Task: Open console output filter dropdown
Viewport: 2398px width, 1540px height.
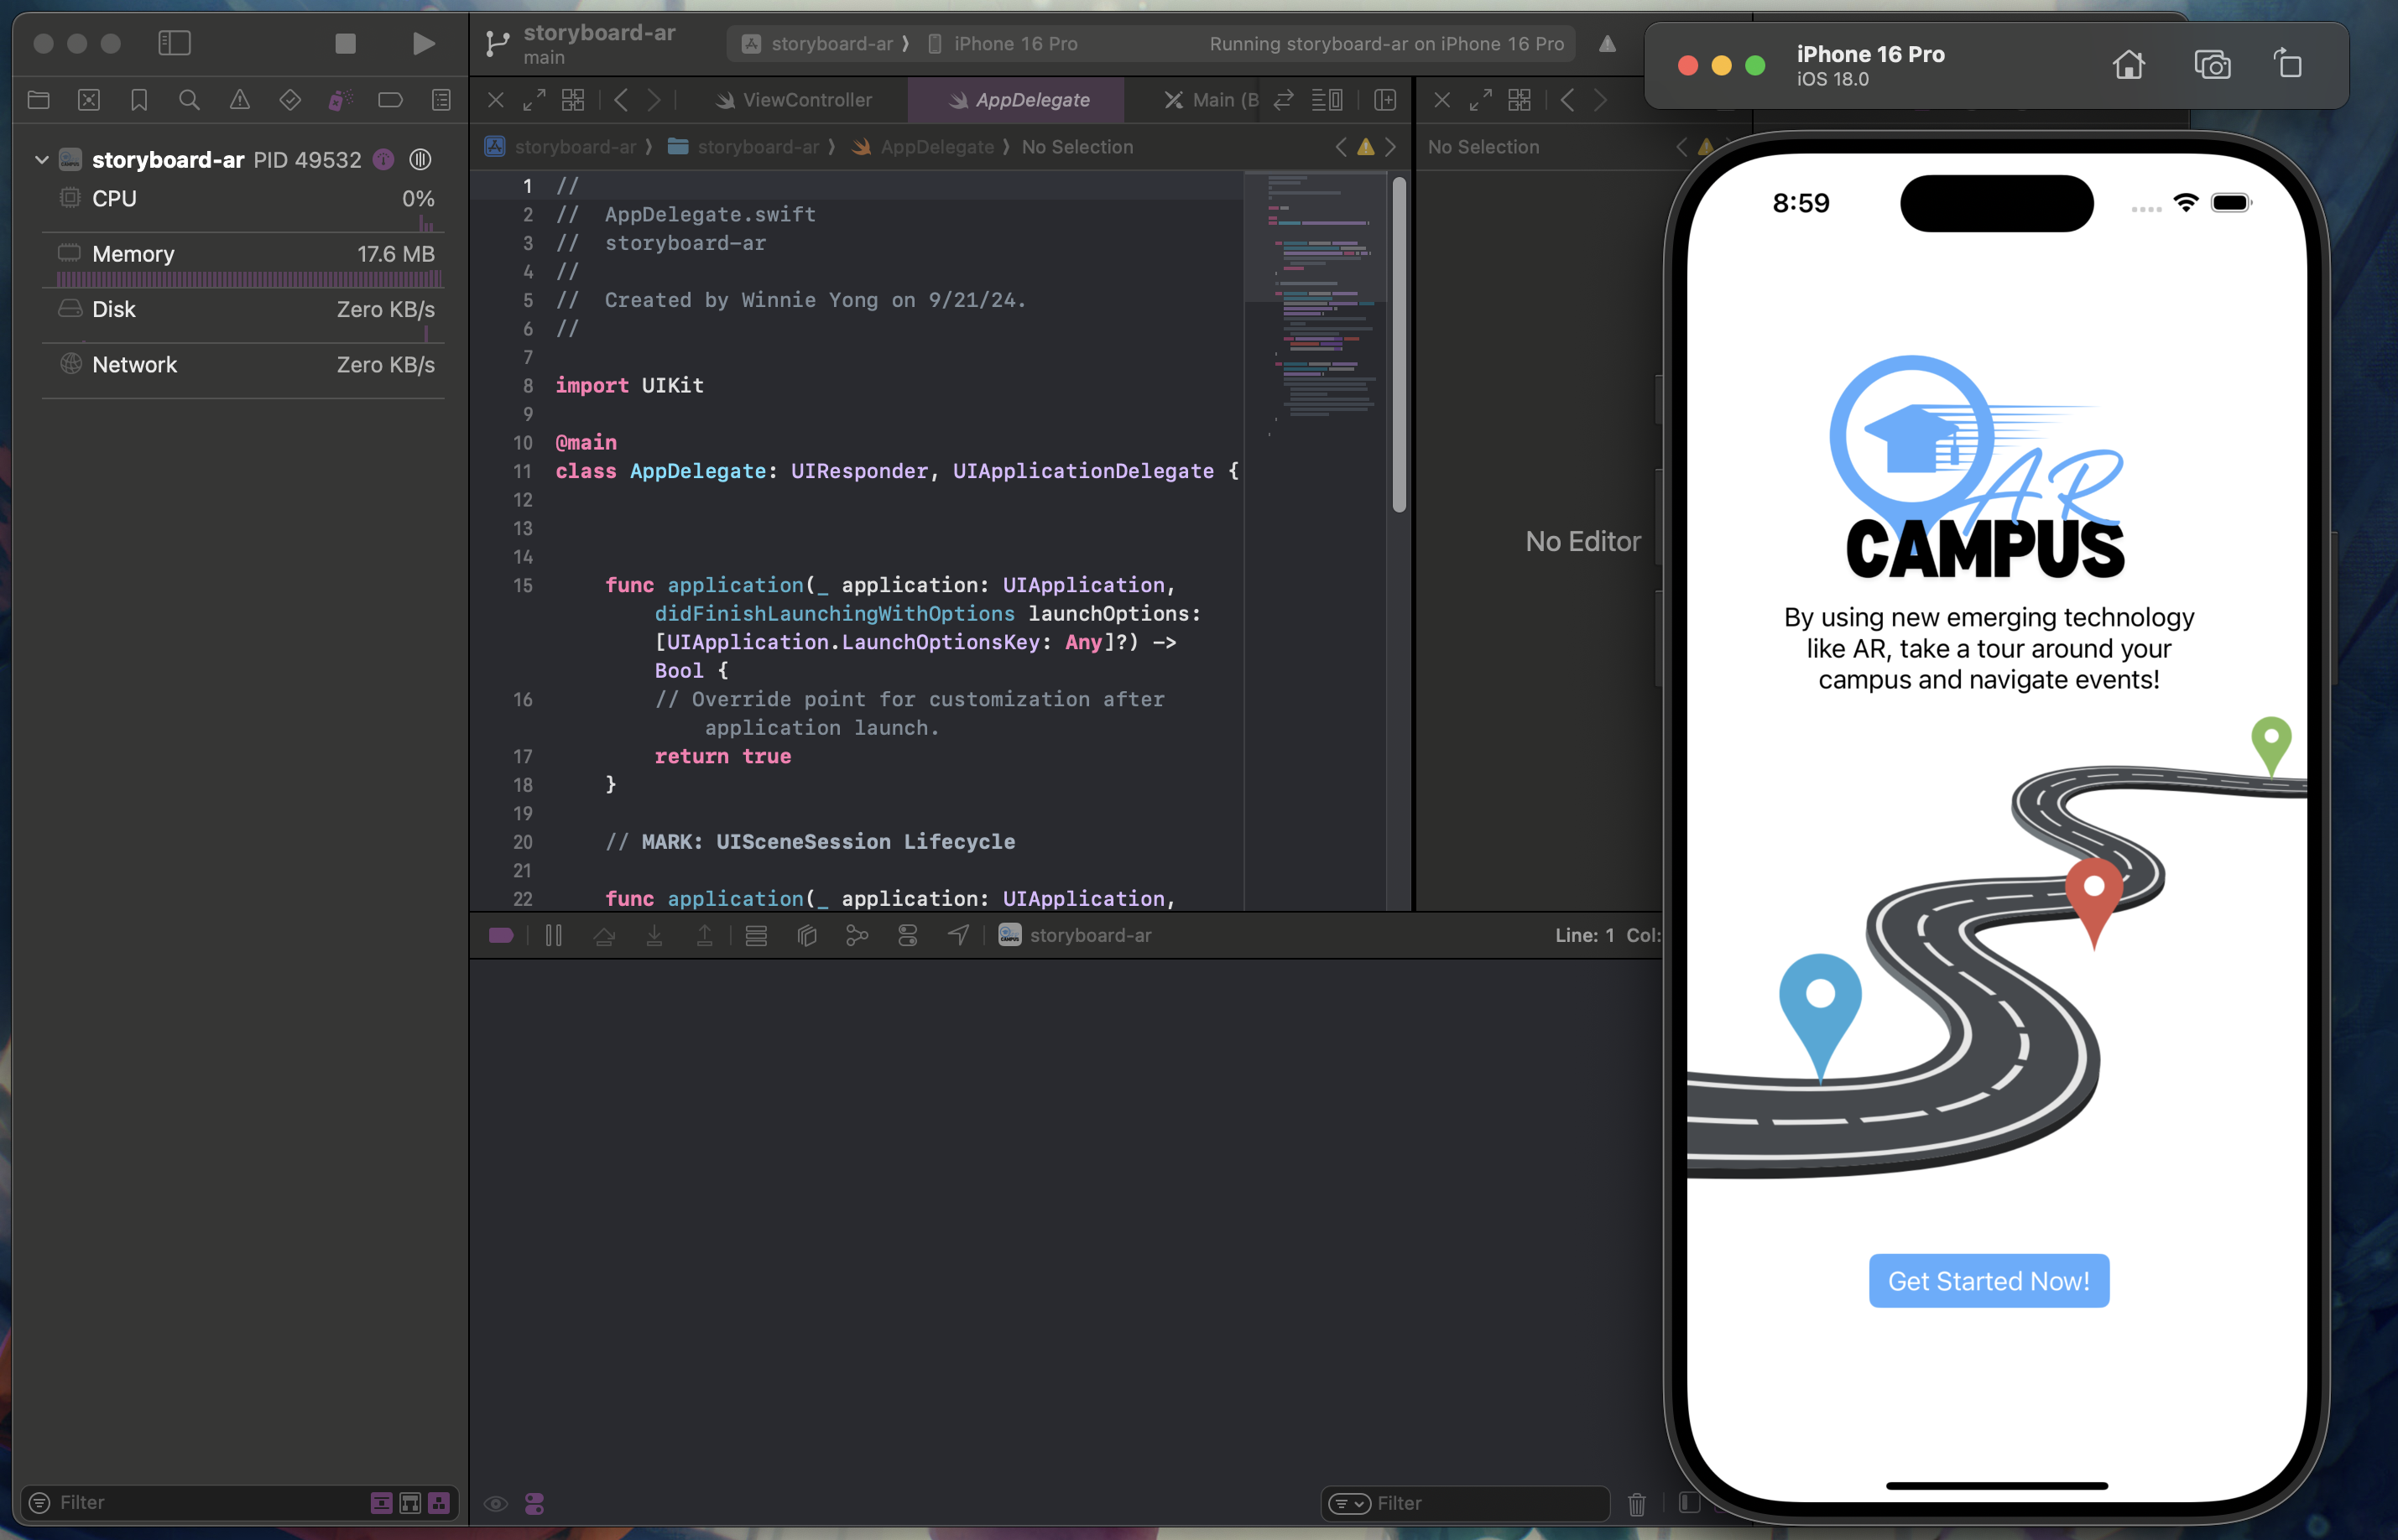Action: (x=1349, y=1503)
